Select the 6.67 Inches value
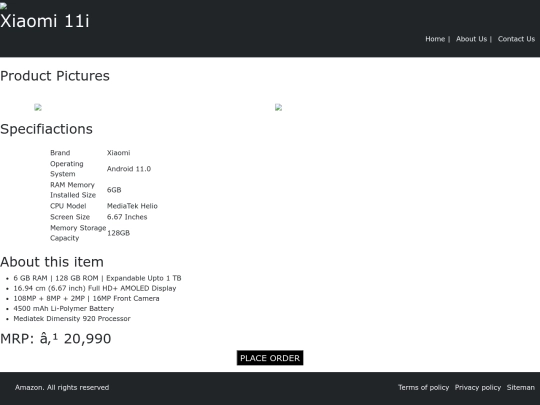 pos(127,217)
